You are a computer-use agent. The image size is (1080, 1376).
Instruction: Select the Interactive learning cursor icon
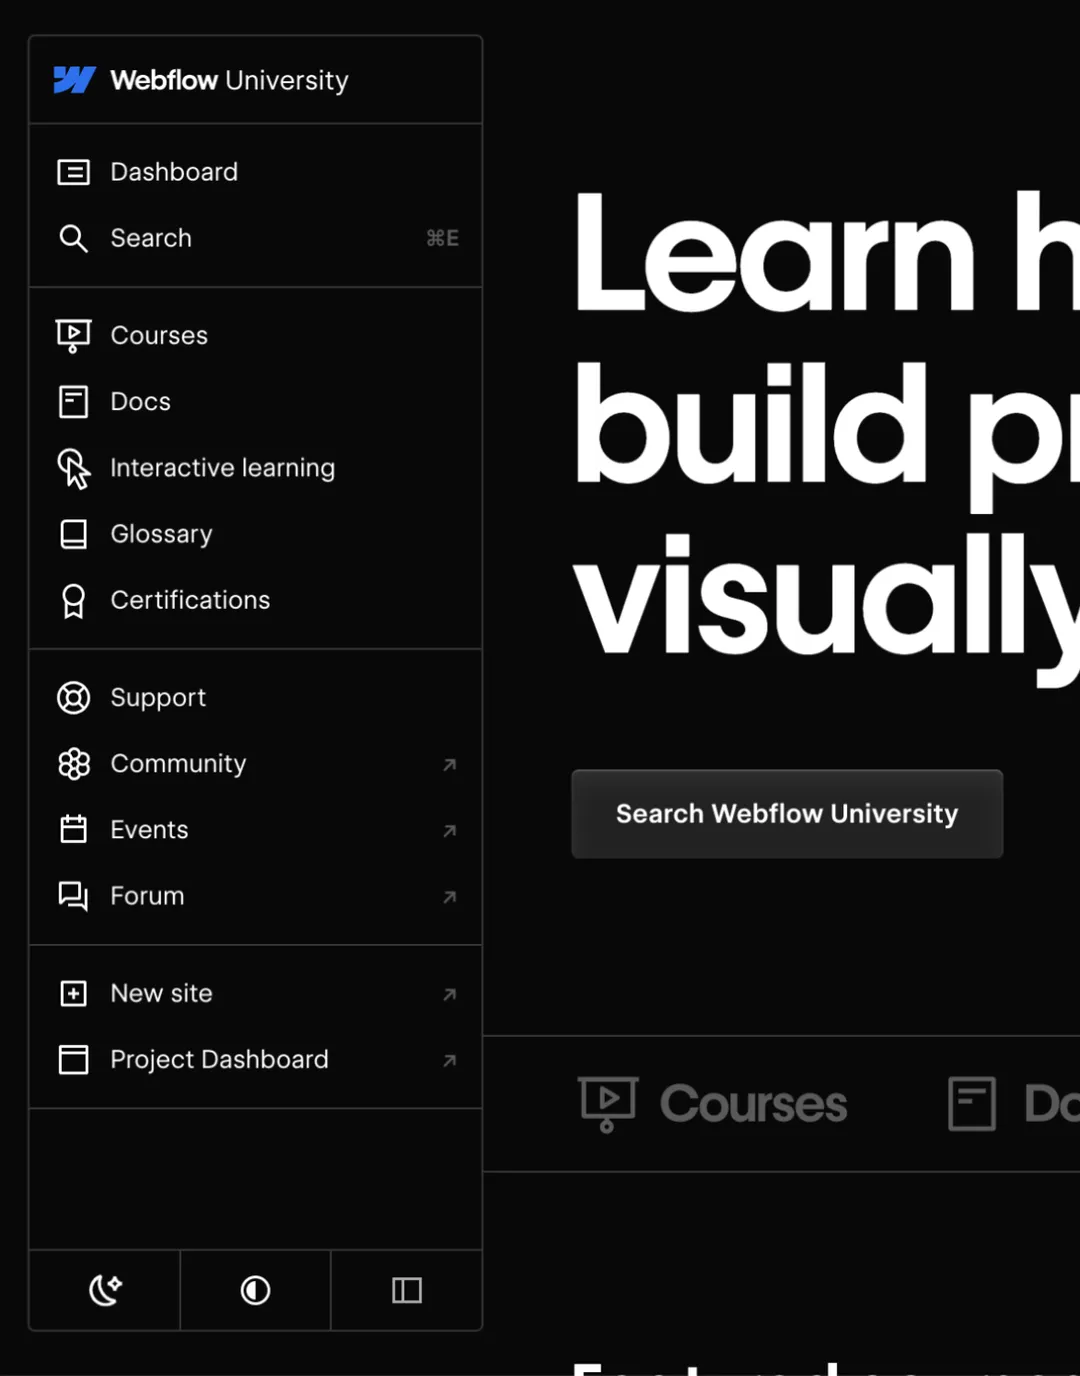pyautogui.click(x=73, y=467)
